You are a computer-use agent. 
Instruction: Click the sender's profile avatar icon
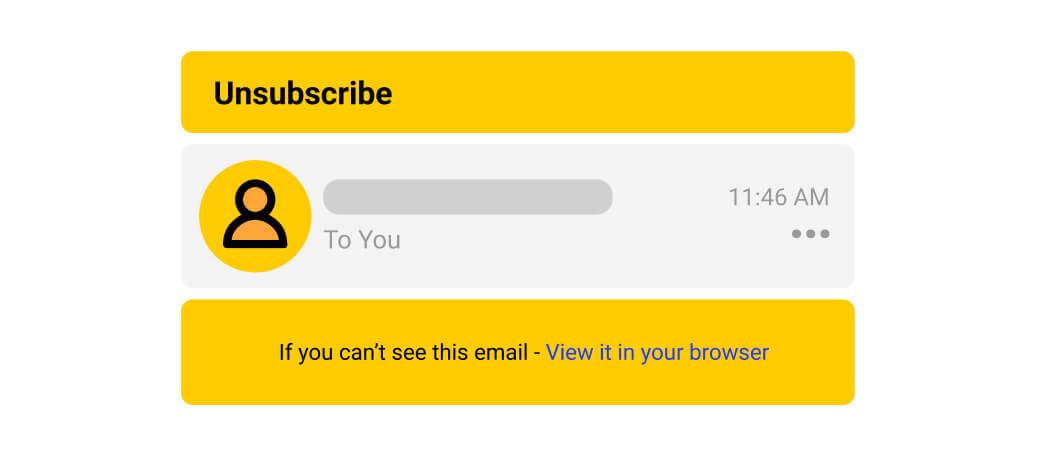tap(255, 216)
